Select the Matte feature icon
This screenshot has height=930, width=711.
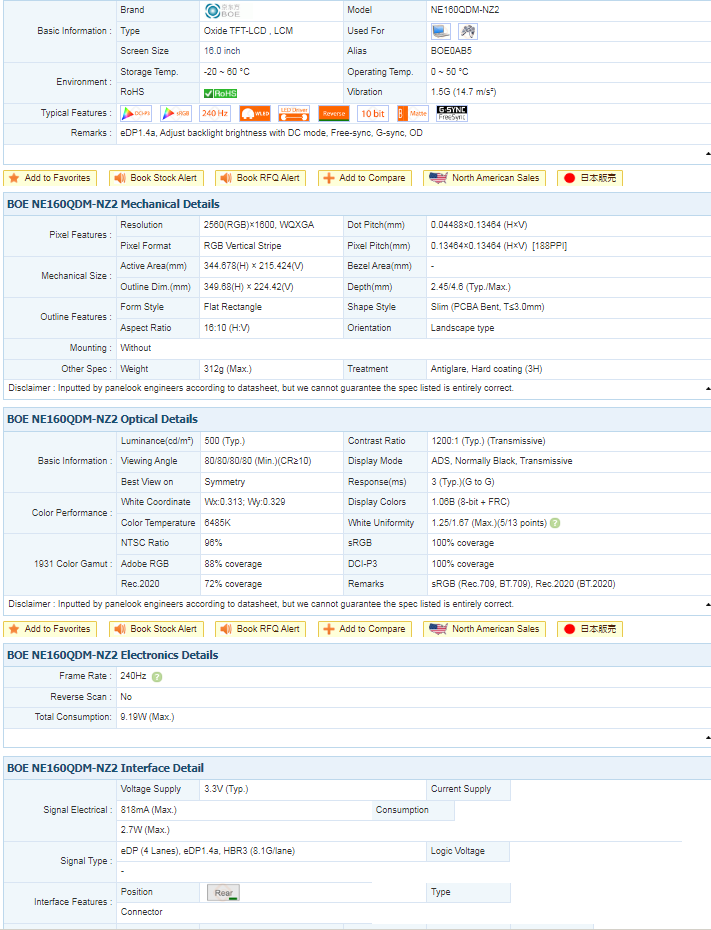413,113
